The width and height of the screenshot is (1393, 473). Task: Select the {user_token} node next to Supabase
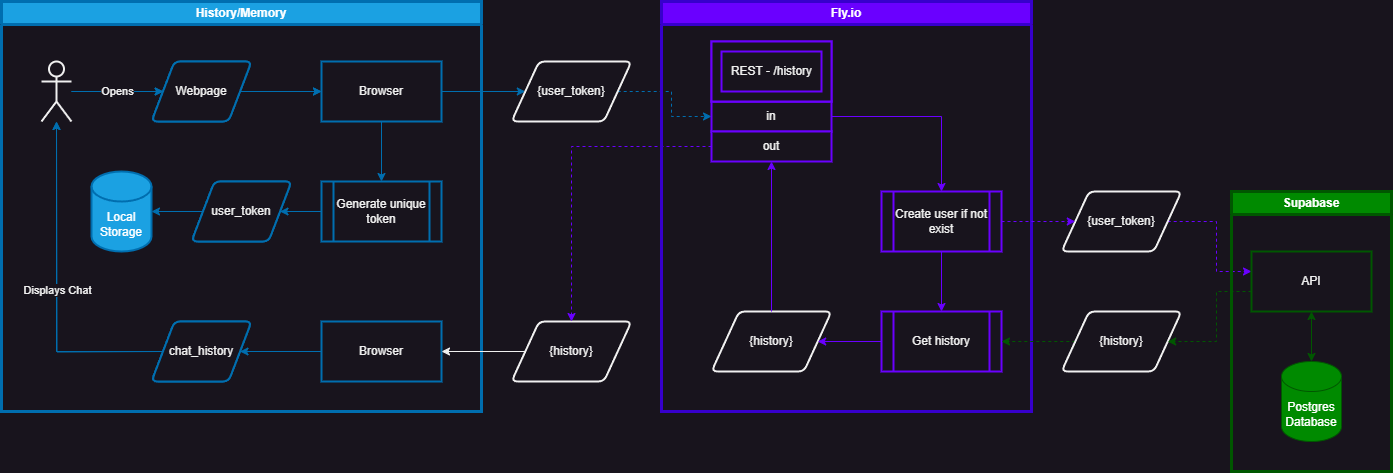point(1121,221)
